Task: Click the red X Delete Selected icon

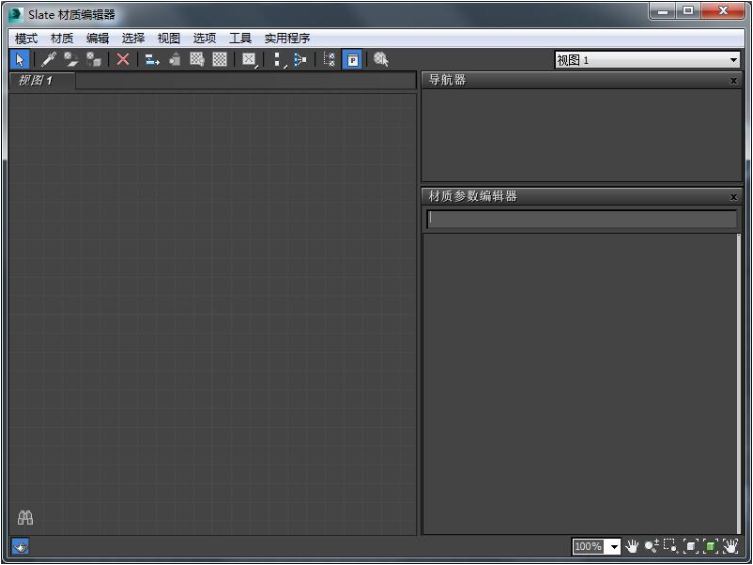Action: [123, 60]
